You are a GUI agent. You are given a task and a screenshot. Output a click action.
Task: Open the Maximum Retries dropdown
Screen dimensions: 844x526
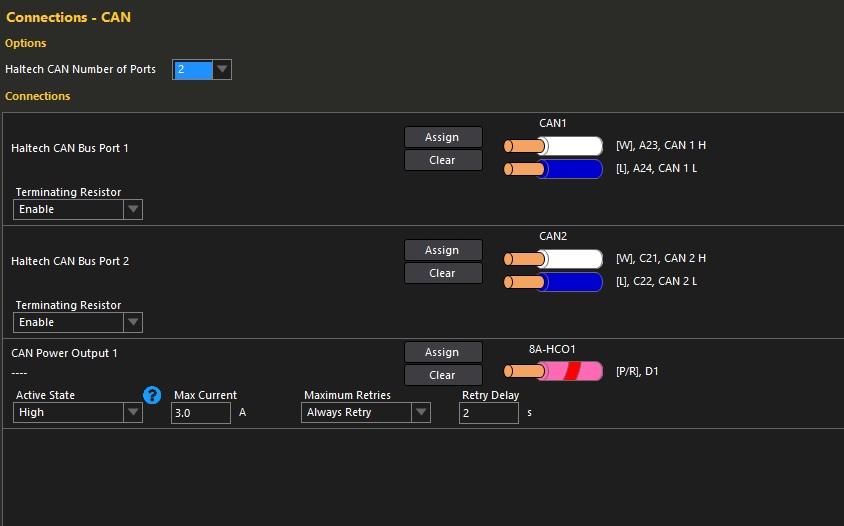click(x=365, y=412)
